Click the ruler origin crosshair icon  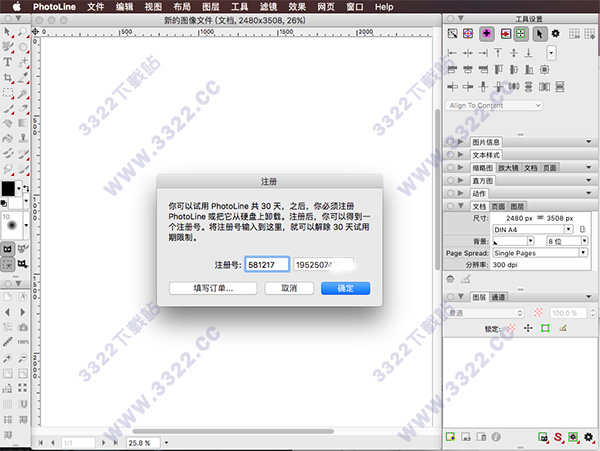point(35,31)
